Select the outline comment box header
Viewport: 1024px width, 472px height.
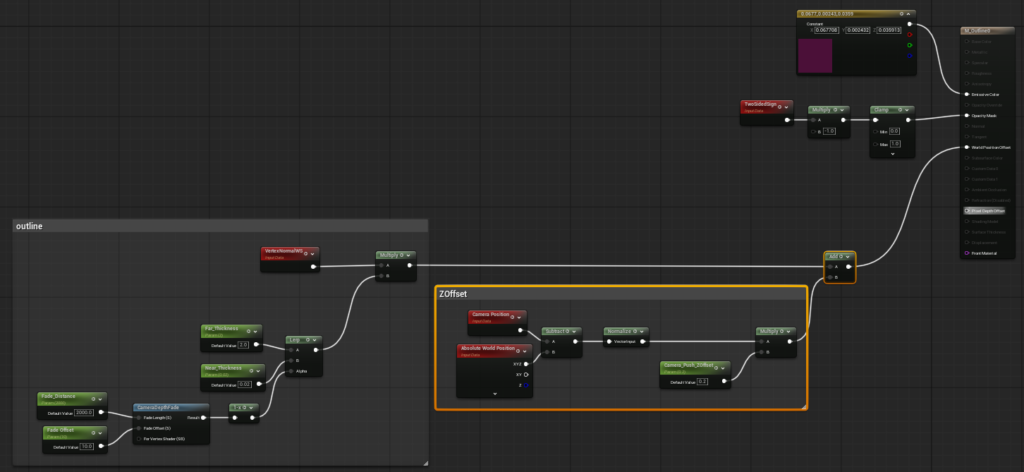(x=28, y=226)
